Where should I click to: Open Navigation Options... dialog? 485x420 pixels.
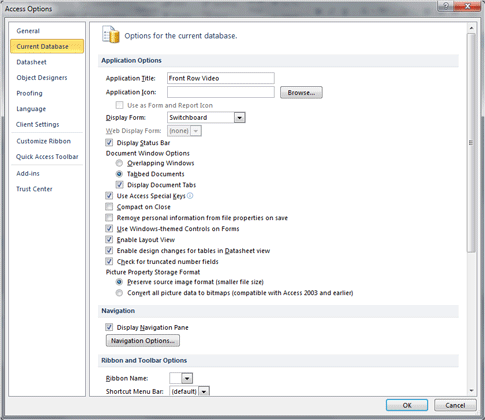pyautogui.click(x=143, y=341)
